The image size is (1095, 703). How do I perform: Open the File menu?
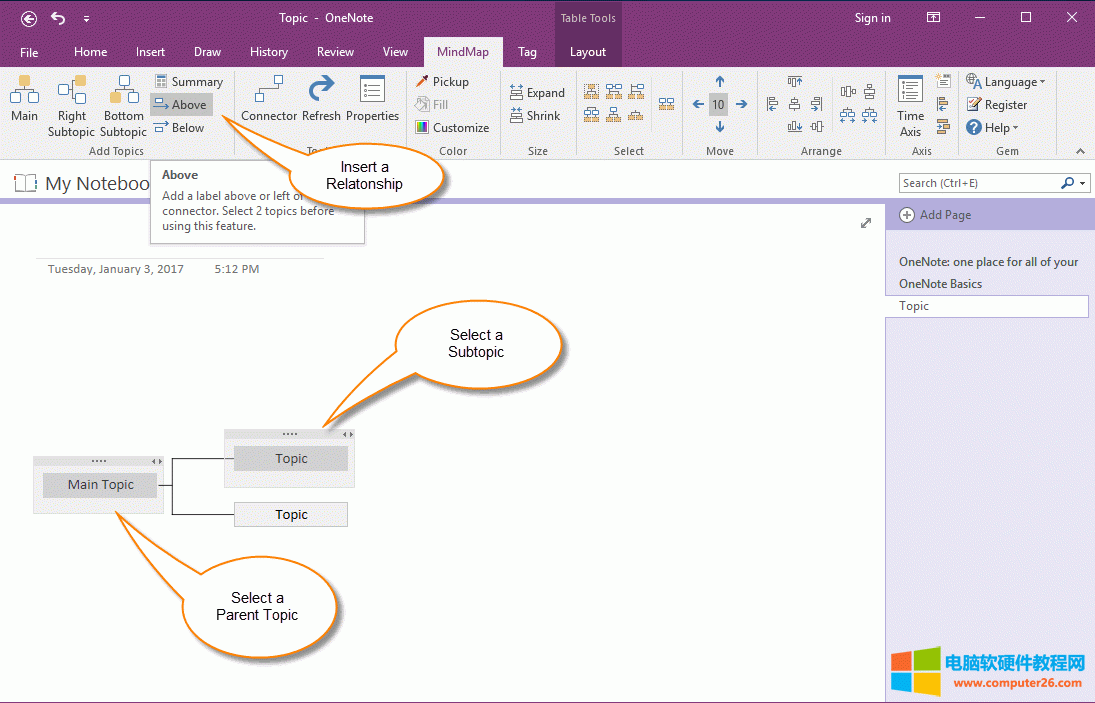tap(29, 52)
